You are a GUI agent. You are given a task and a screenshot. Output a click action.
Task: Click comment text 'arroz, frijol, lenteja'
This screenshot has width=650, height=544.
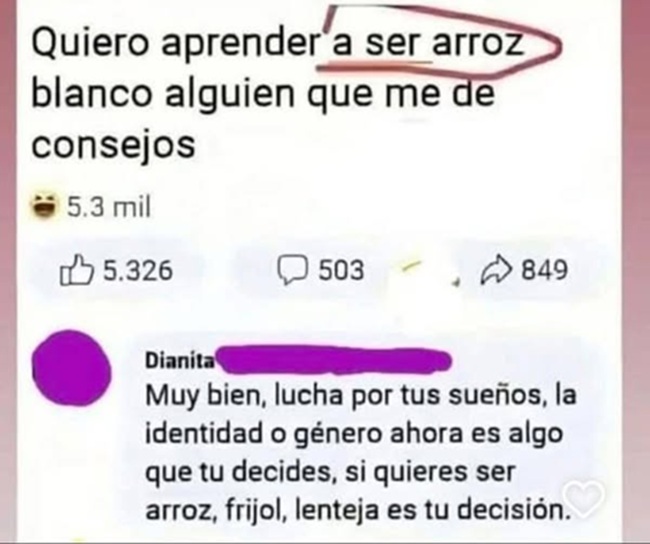click(262, 510)
